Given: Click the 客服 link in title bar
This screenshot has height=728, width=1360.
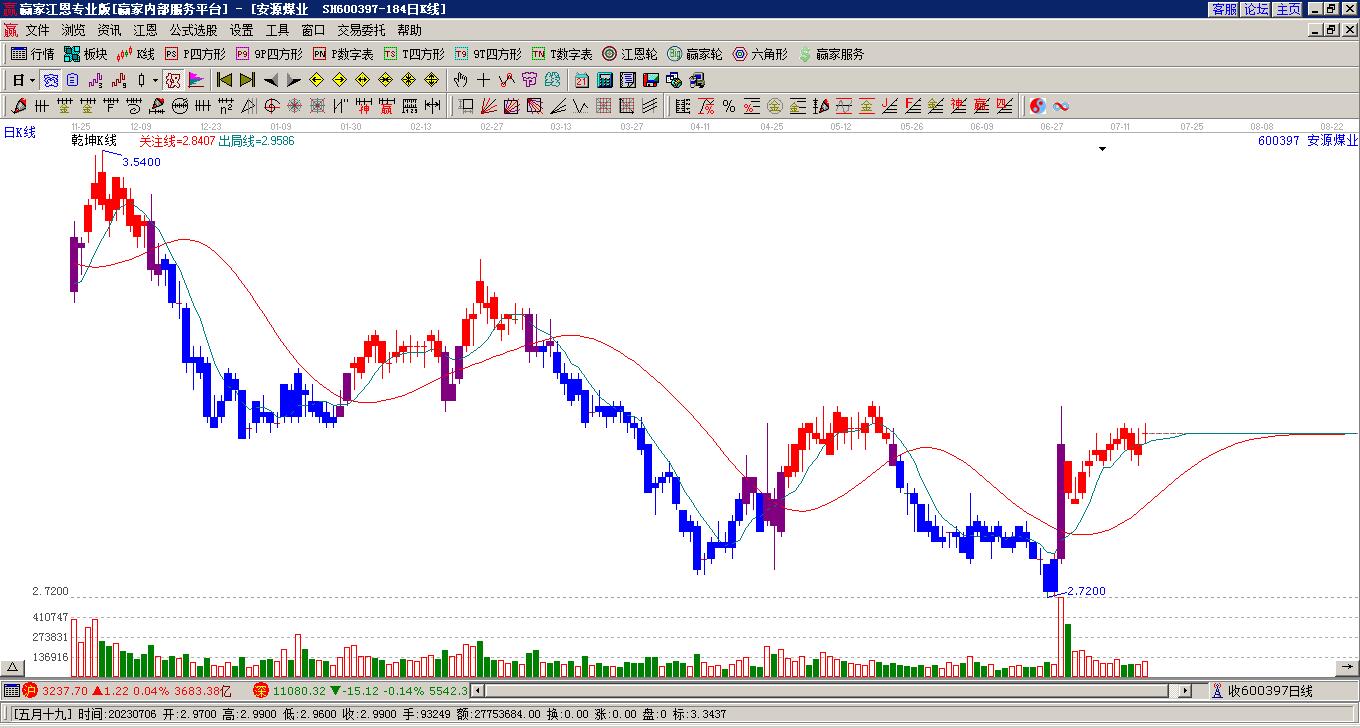Looking at the screenshot, I should pos(1224,9).
